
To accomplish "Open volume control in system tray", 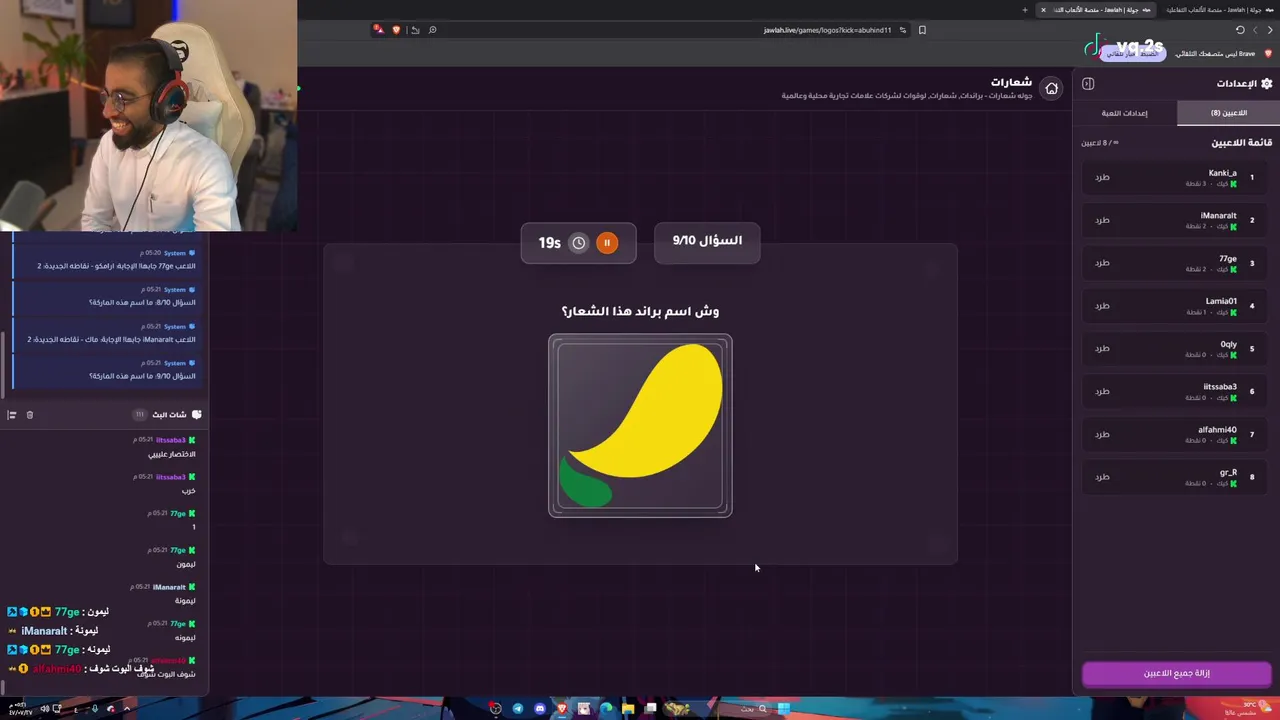I will pos(44,709).
